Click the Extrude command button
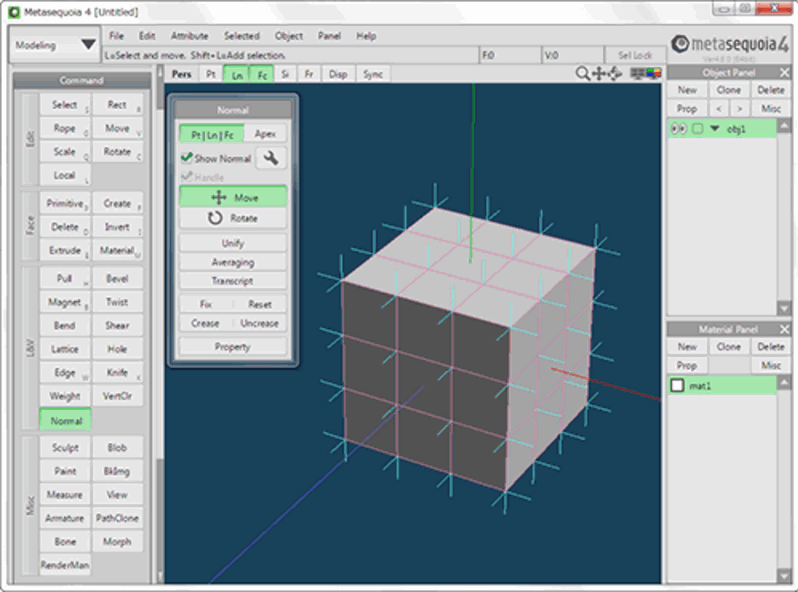 pos(64,250)
